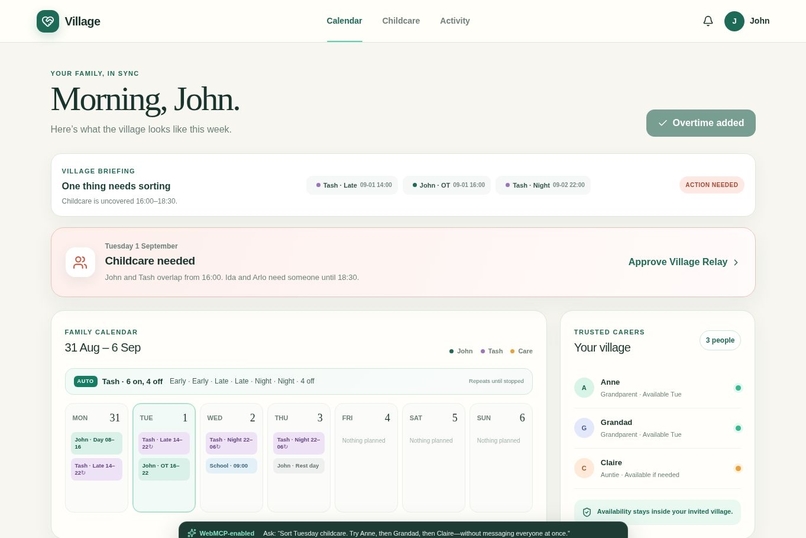Click the people icon beside Childcare needed
Screen dimensions: 806x538
pyautogui.click(x=80, y=263)
